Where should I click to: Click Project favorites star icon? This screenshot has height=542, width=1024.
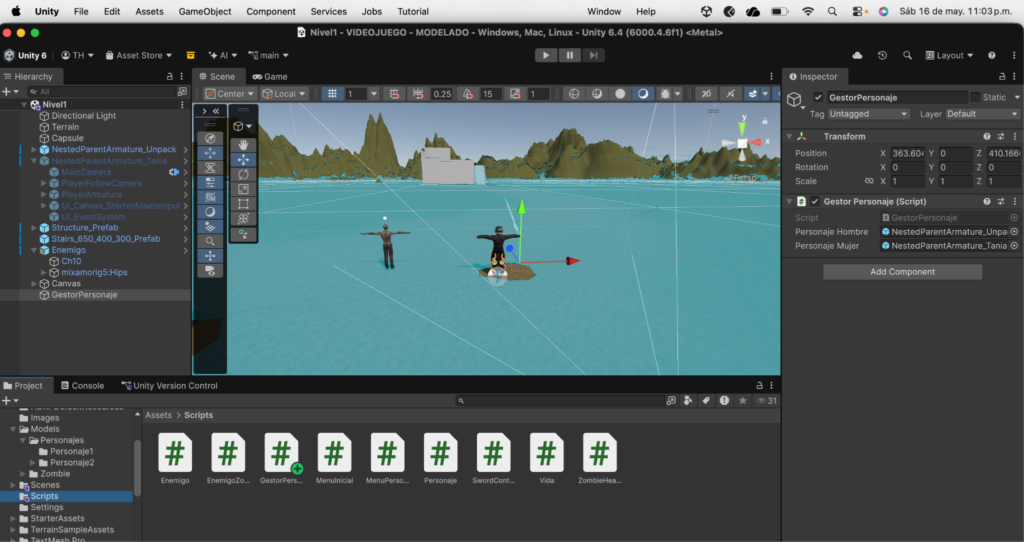[x=743, y=401]
